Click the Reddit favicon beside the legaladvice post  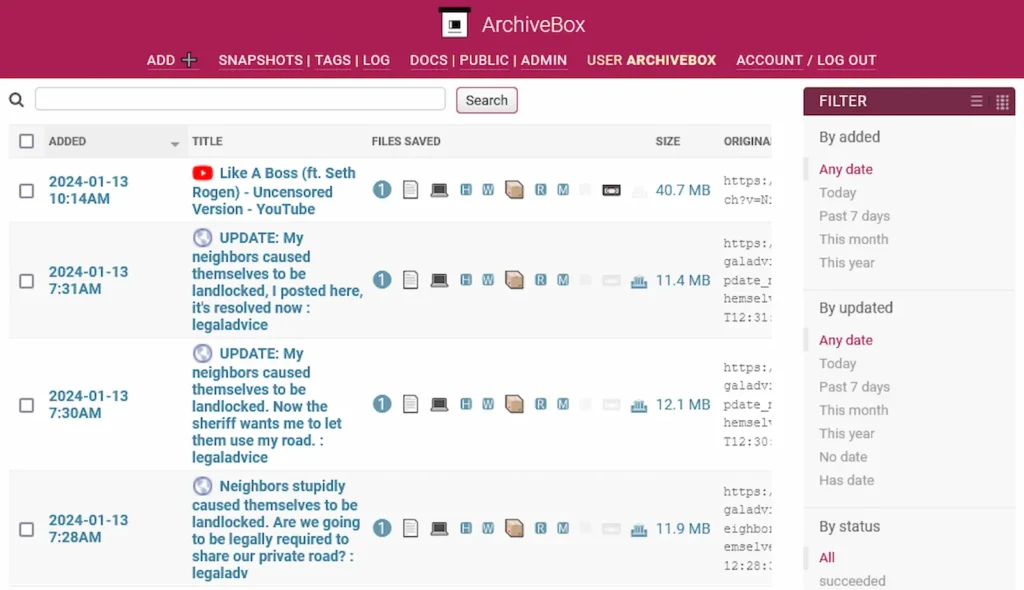(x=202, y=238)
